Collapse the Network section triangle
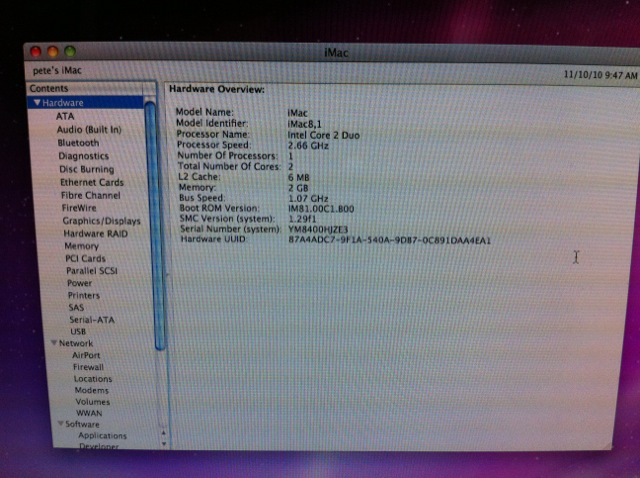The width and height of the screenshot is (640, 478). coord(54,343)
